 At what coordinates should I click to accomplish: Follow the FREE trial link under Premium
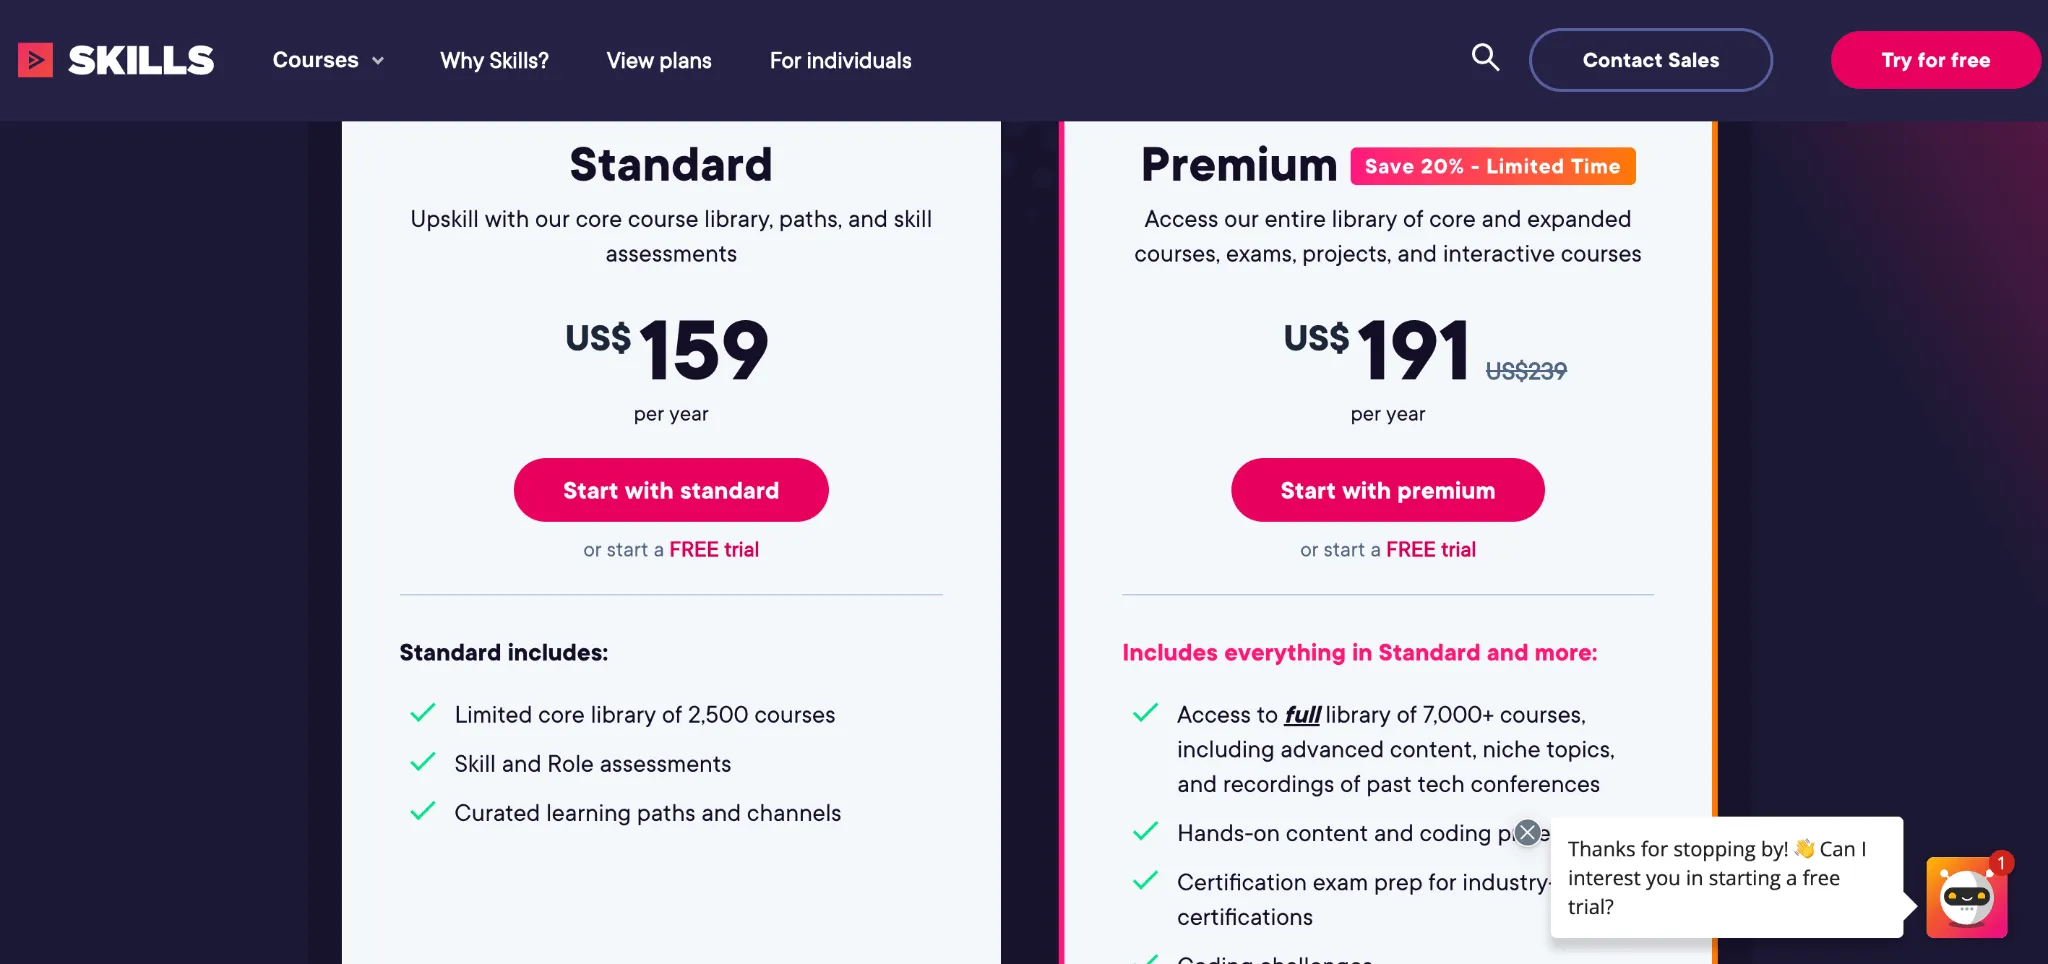[1431, 550]
